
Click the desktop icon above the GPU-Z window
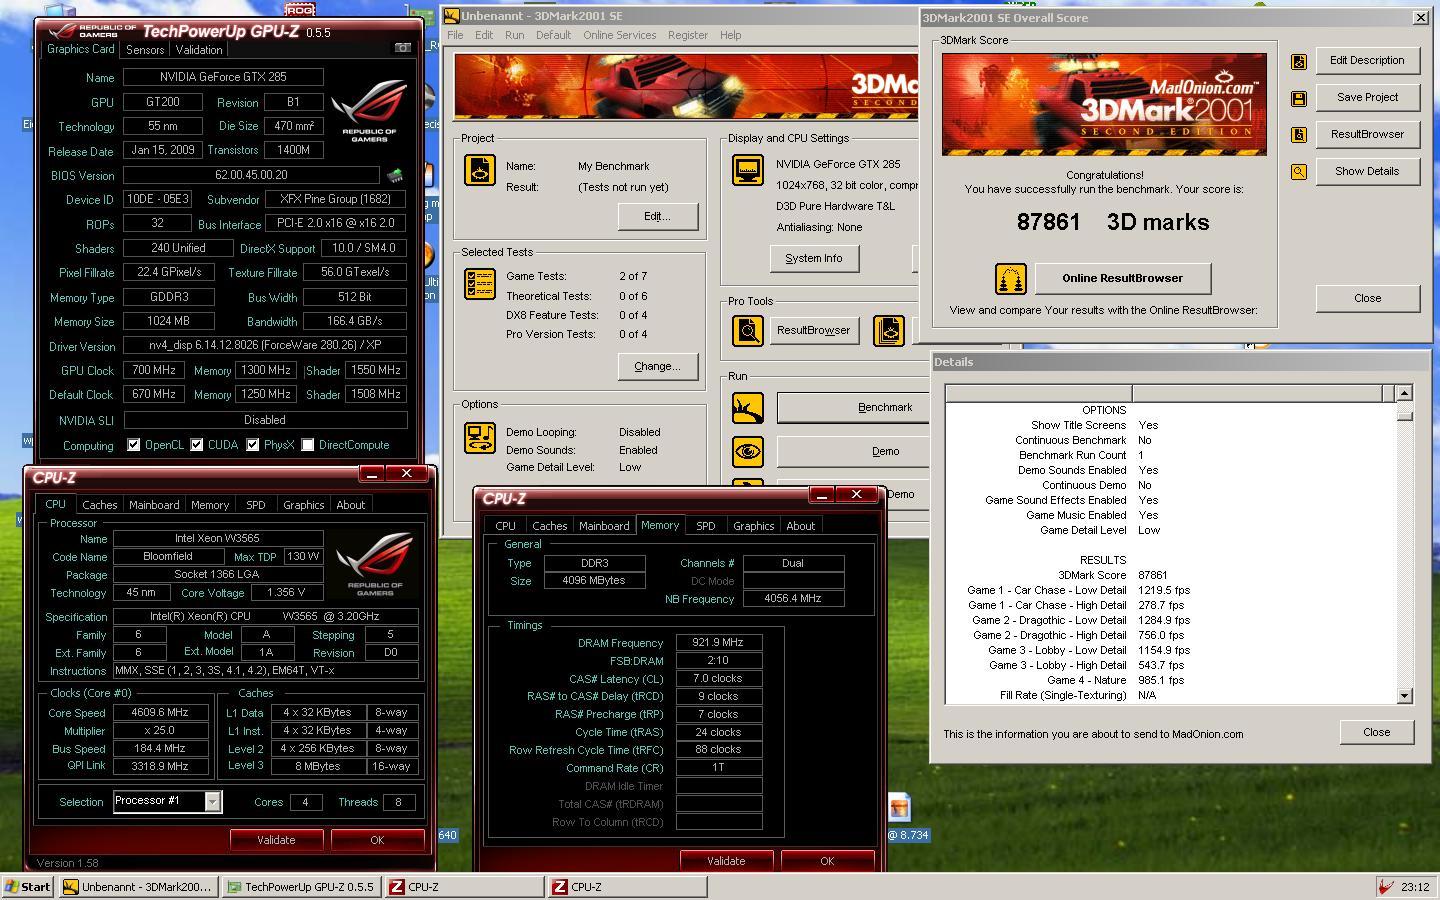click(299, 9)
